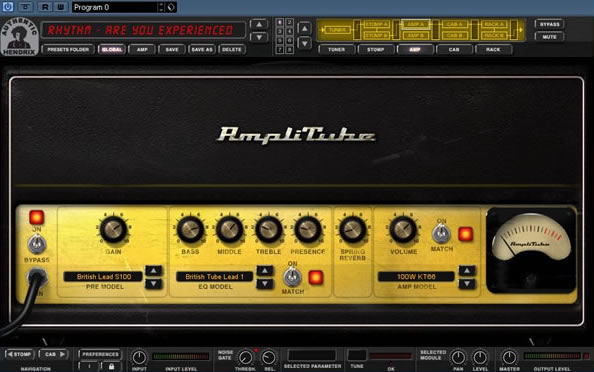Image resolution: width=594 pixels, height=372 pixels.
Task: Click the Save button
Action: [x=172, y=50]
